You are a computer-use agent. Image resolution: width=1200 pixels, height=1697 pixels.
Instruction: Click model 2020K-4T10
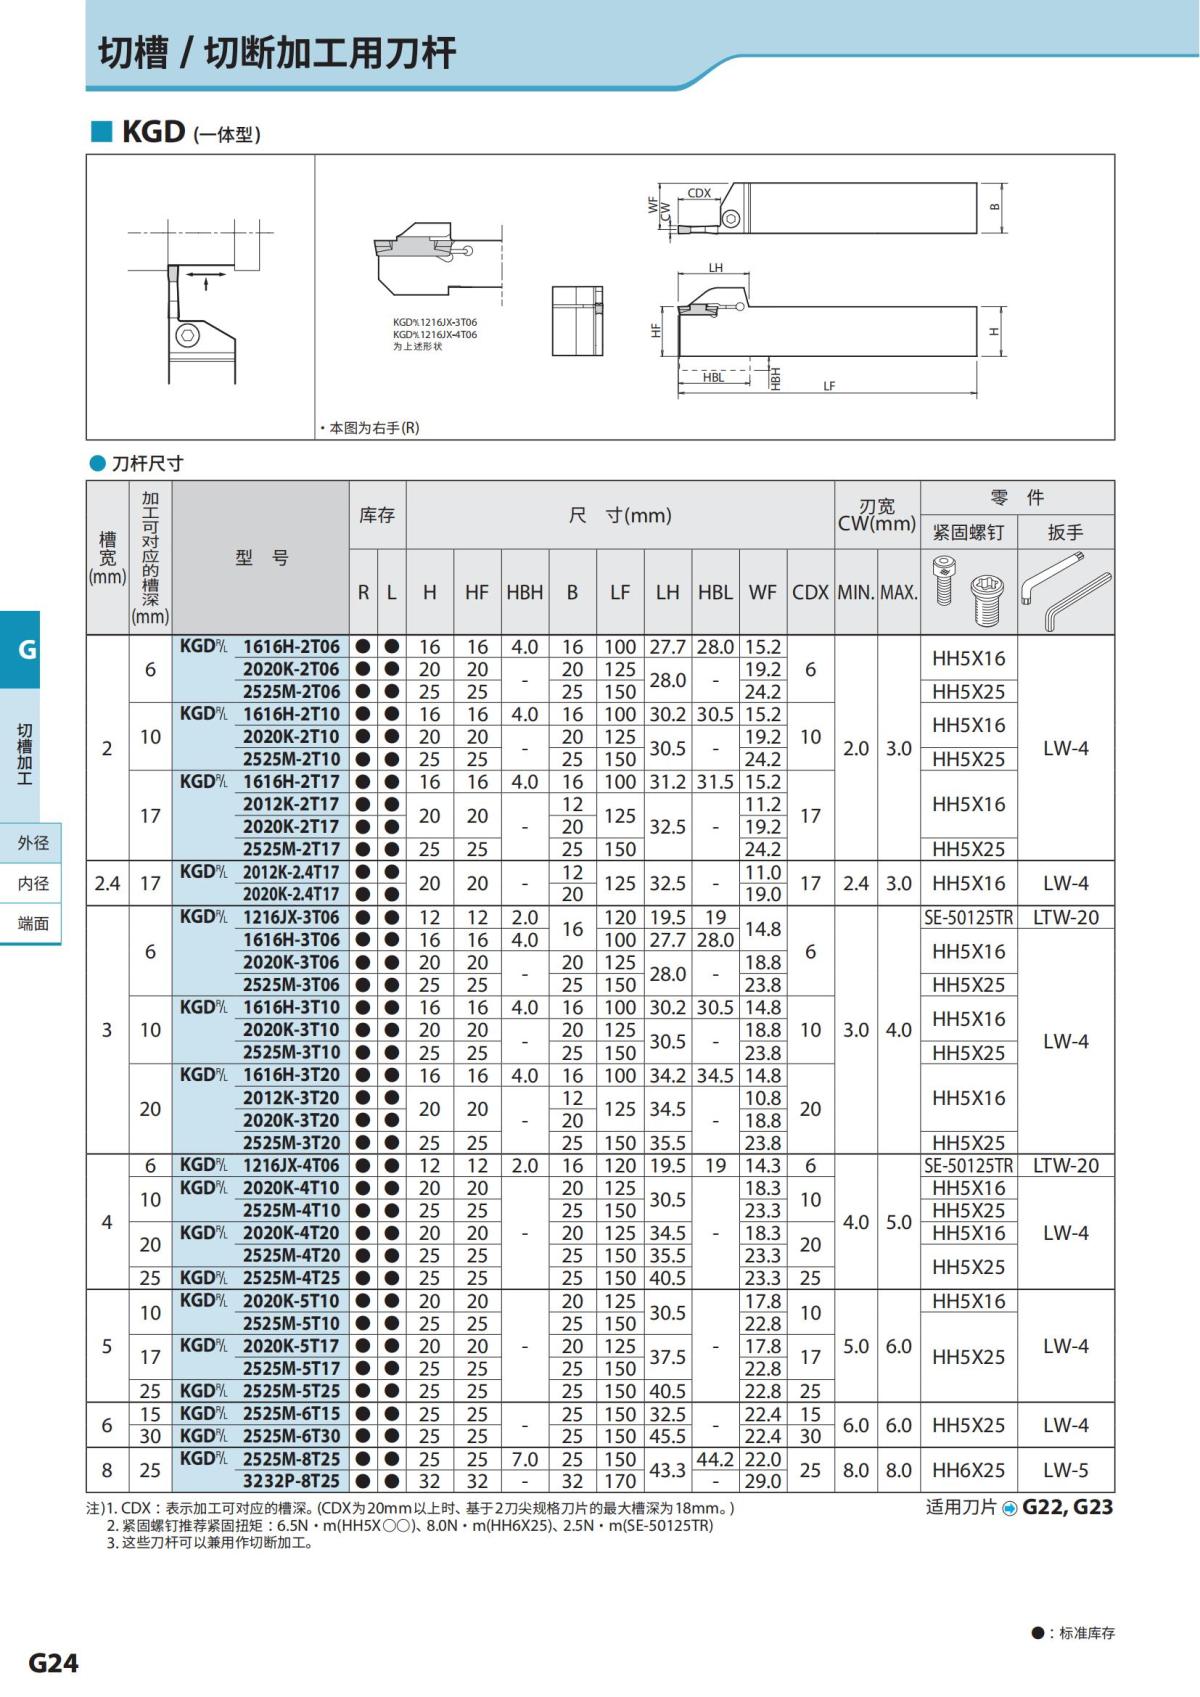(x=291, y=1188)
